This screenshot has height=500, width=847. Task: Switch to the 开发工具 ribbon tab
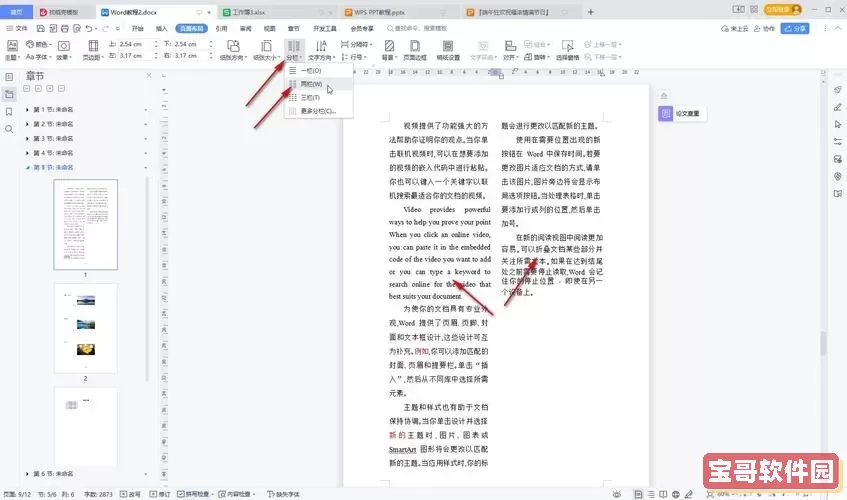(x=325, y=28)
